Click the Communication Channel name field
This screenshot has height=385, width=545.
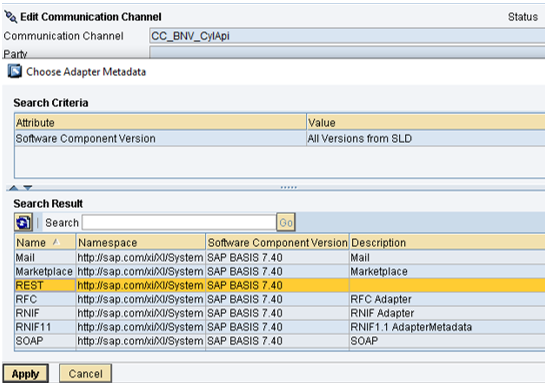point(347,36)
